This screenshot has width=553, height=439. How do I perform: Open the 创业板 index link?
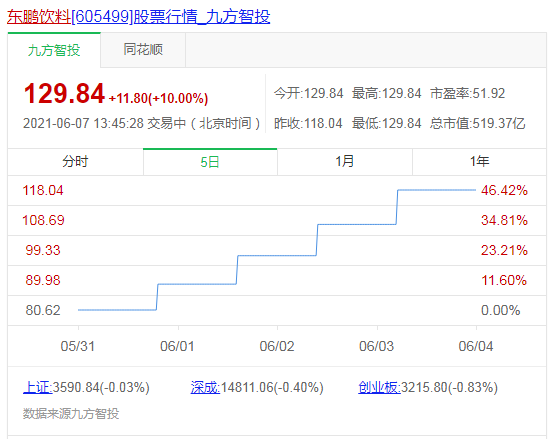point(379,387)
